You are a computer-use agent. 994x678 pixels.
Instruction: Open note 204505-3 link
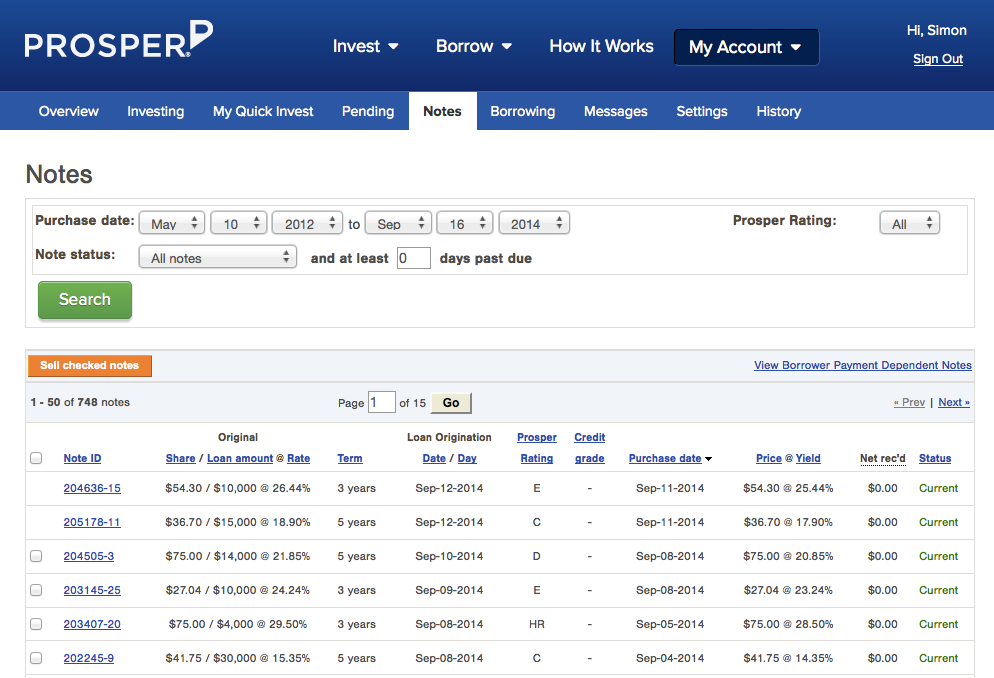tap(89, 556)
